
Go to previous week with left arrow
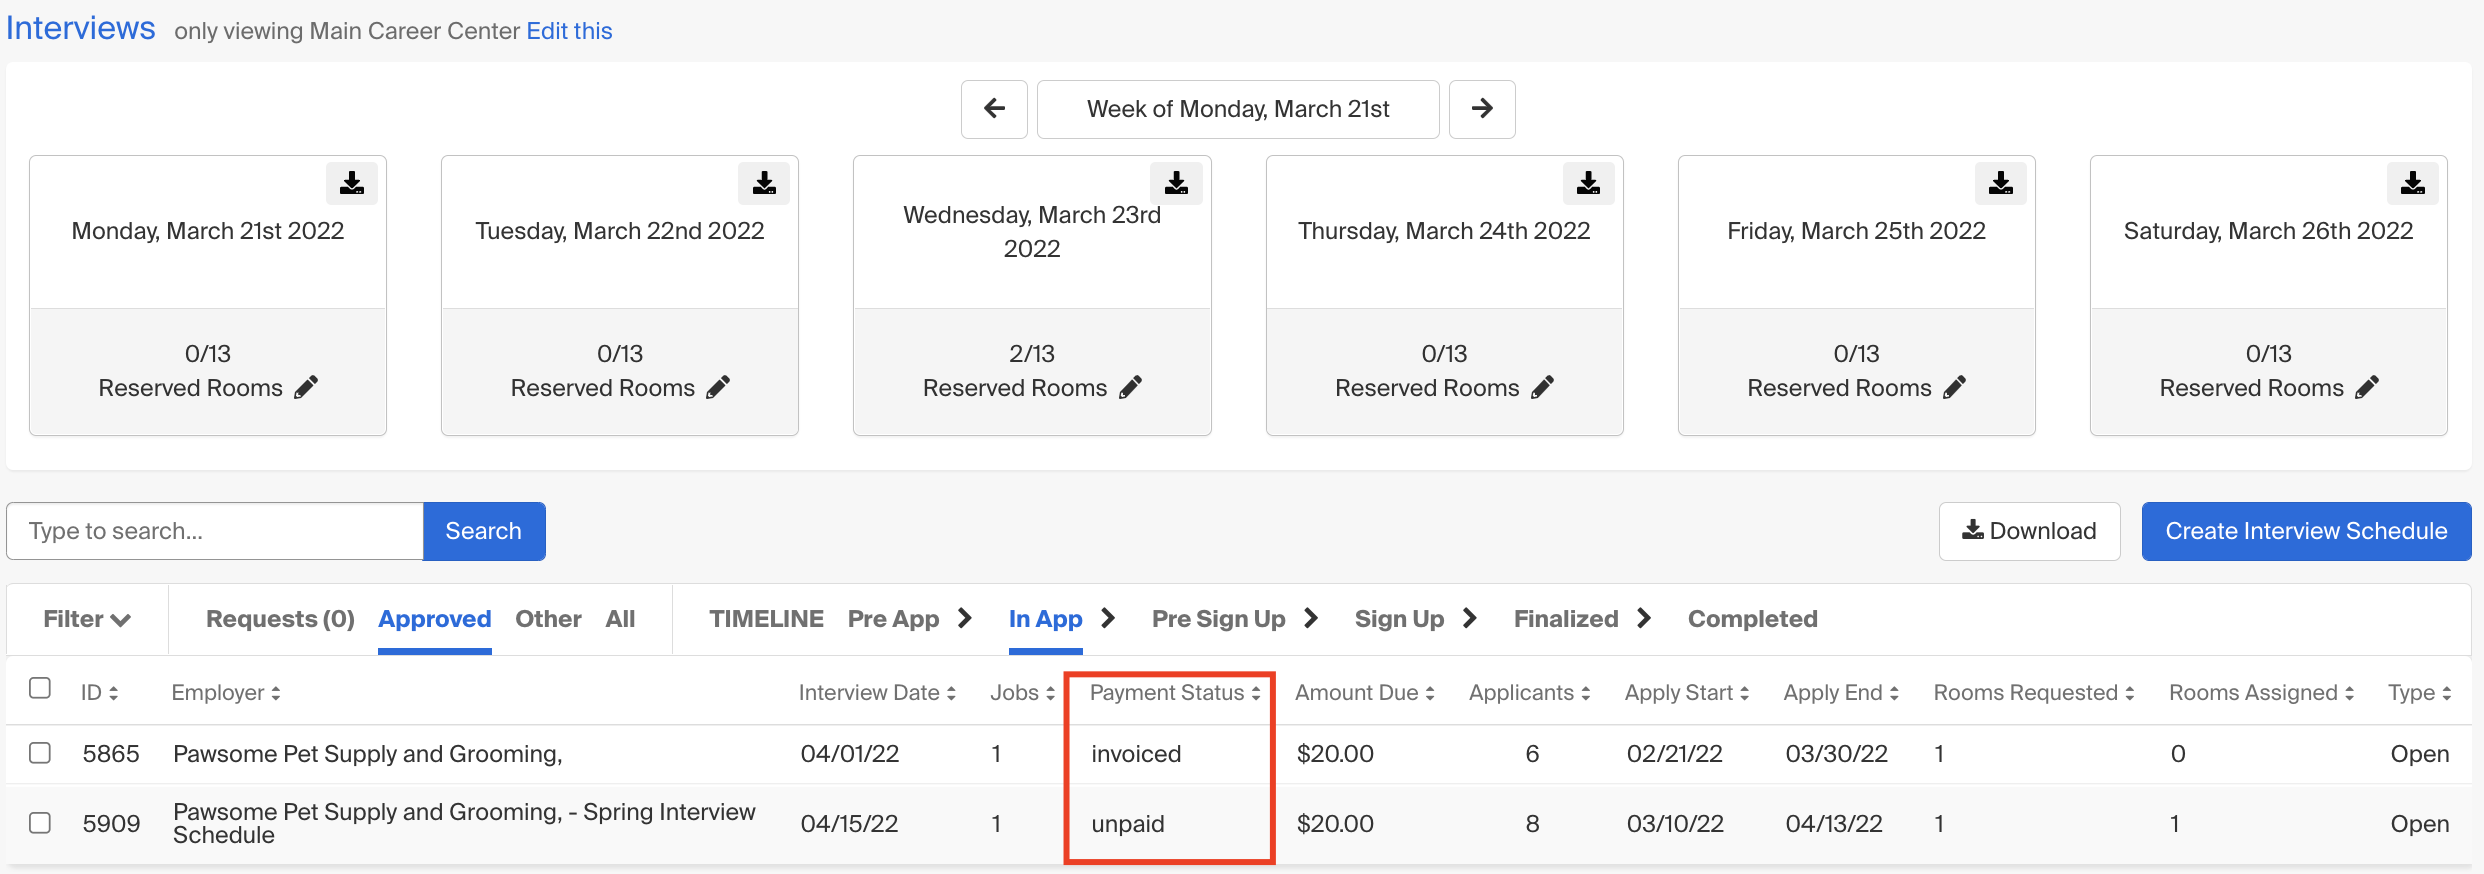tap(994, 109)
